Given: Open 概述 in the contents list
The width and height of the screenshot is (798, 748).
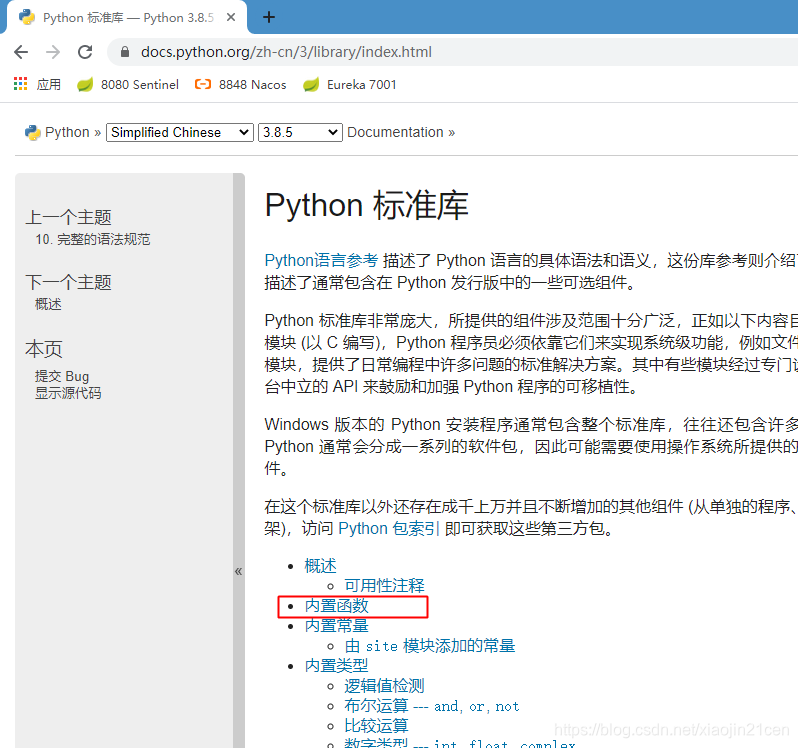Looking at the screenshot, I should coord(321,566).
